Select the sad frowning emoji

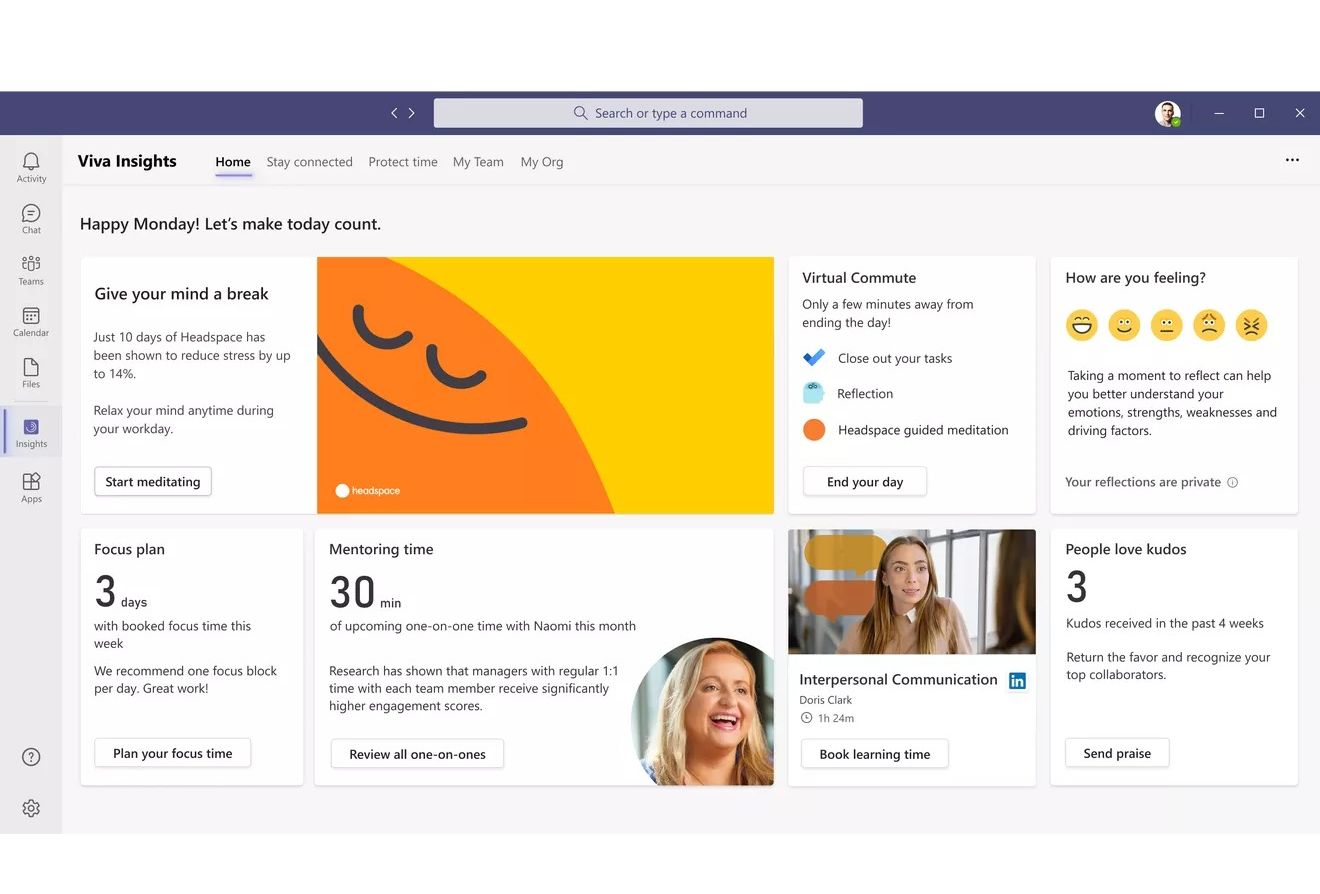(x=1209, y=325)
